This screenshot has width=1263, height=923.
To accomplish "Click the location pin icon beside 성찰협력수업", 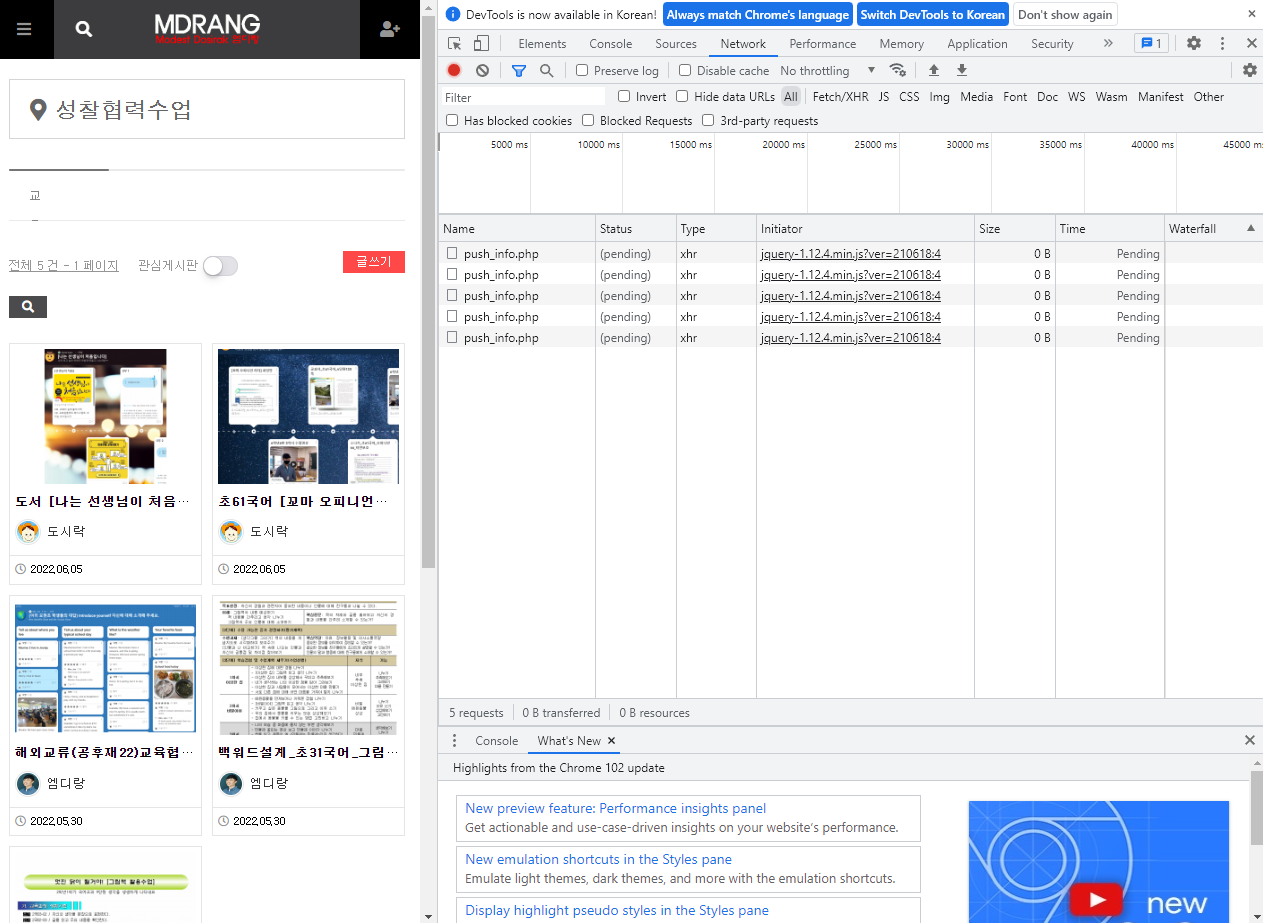I will click(38, 110).
